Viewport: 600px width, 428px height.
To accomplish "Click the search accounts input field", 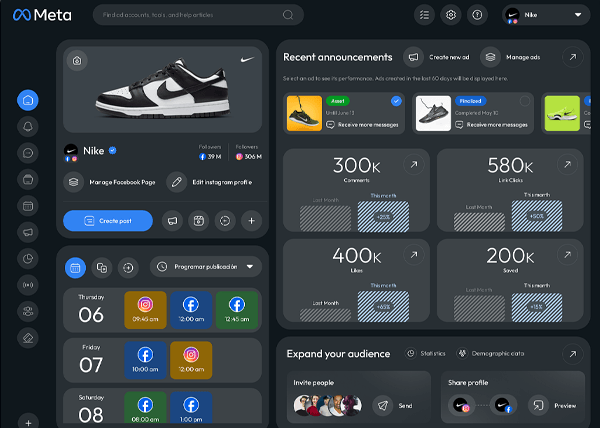I will point(198,15).
